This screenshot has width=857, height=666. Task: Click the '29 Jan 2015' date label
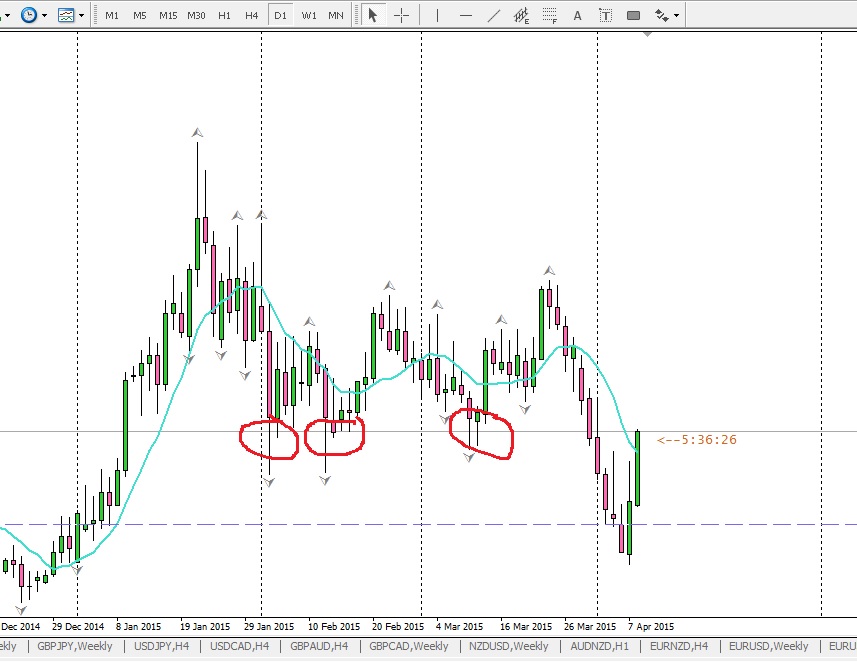(x=269, y=626)
